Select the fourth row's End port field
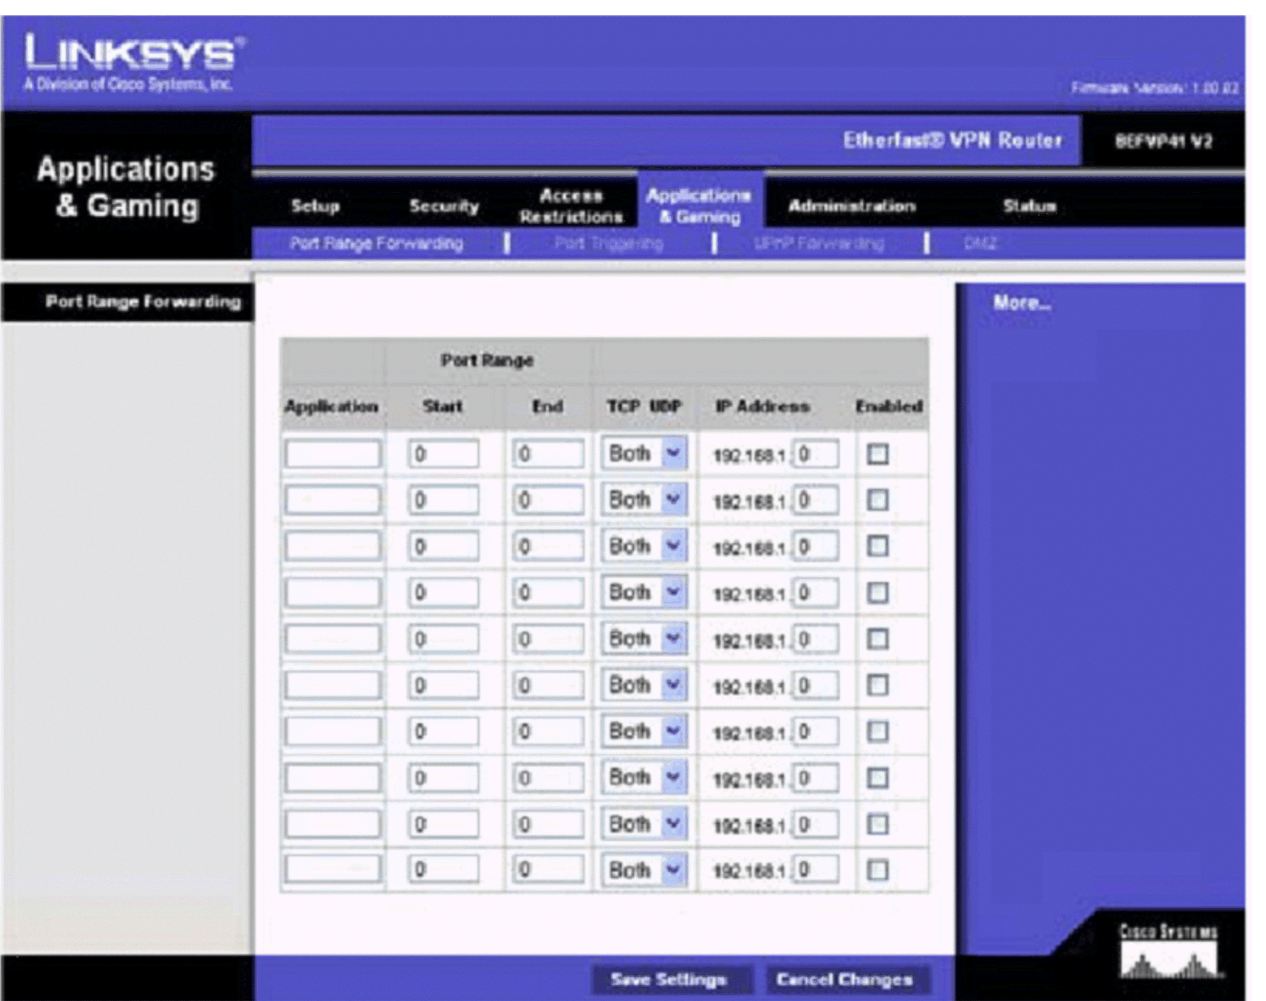The height and width of the screenshot is (1001, 1266). [549, 593]
